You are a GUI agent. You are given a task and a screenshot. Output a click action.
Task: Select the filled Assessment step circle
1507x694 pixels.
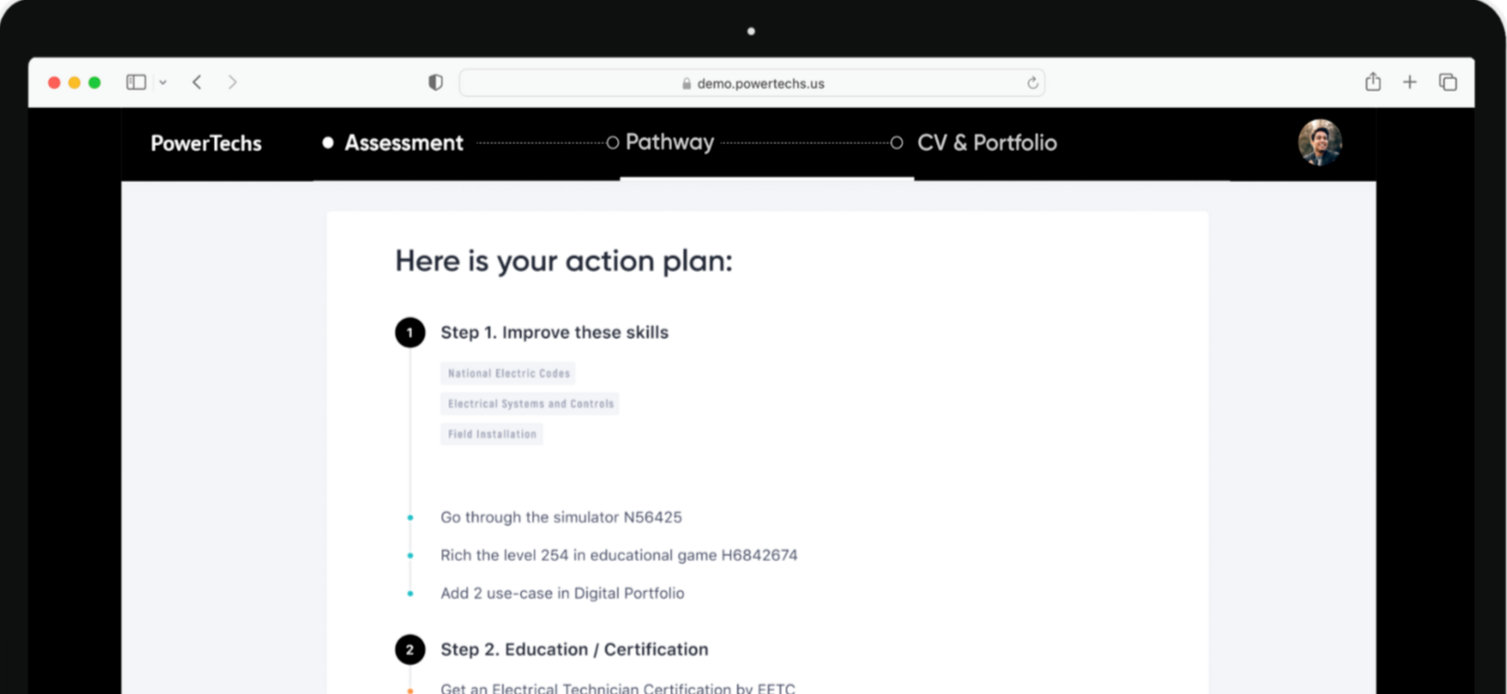327,142
